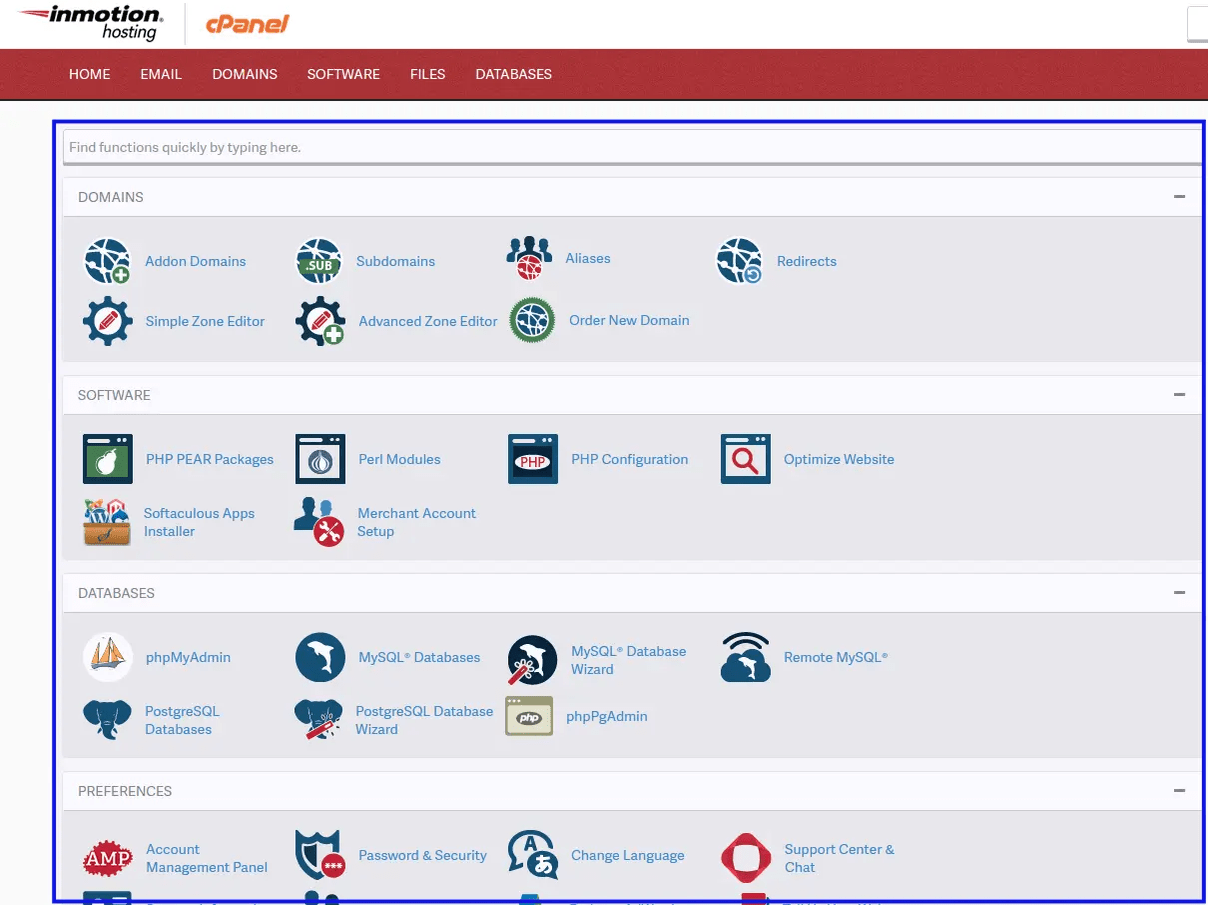Select the Simple Zone Editor icon
Image resolution: width=1208 pixels, height=905 pixels.
(x=107, y=321)
